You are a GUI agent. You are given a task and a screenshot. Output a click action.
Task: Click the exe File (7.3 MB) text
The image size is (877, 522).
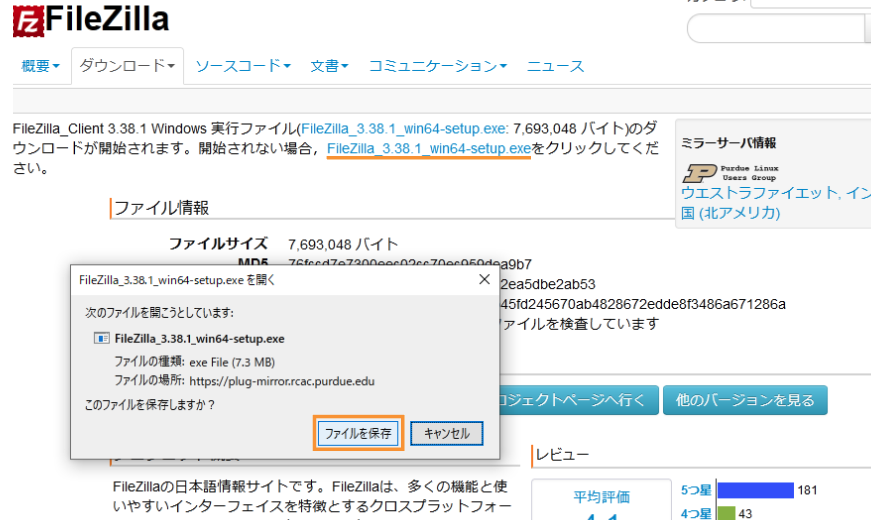coord(232,362)
